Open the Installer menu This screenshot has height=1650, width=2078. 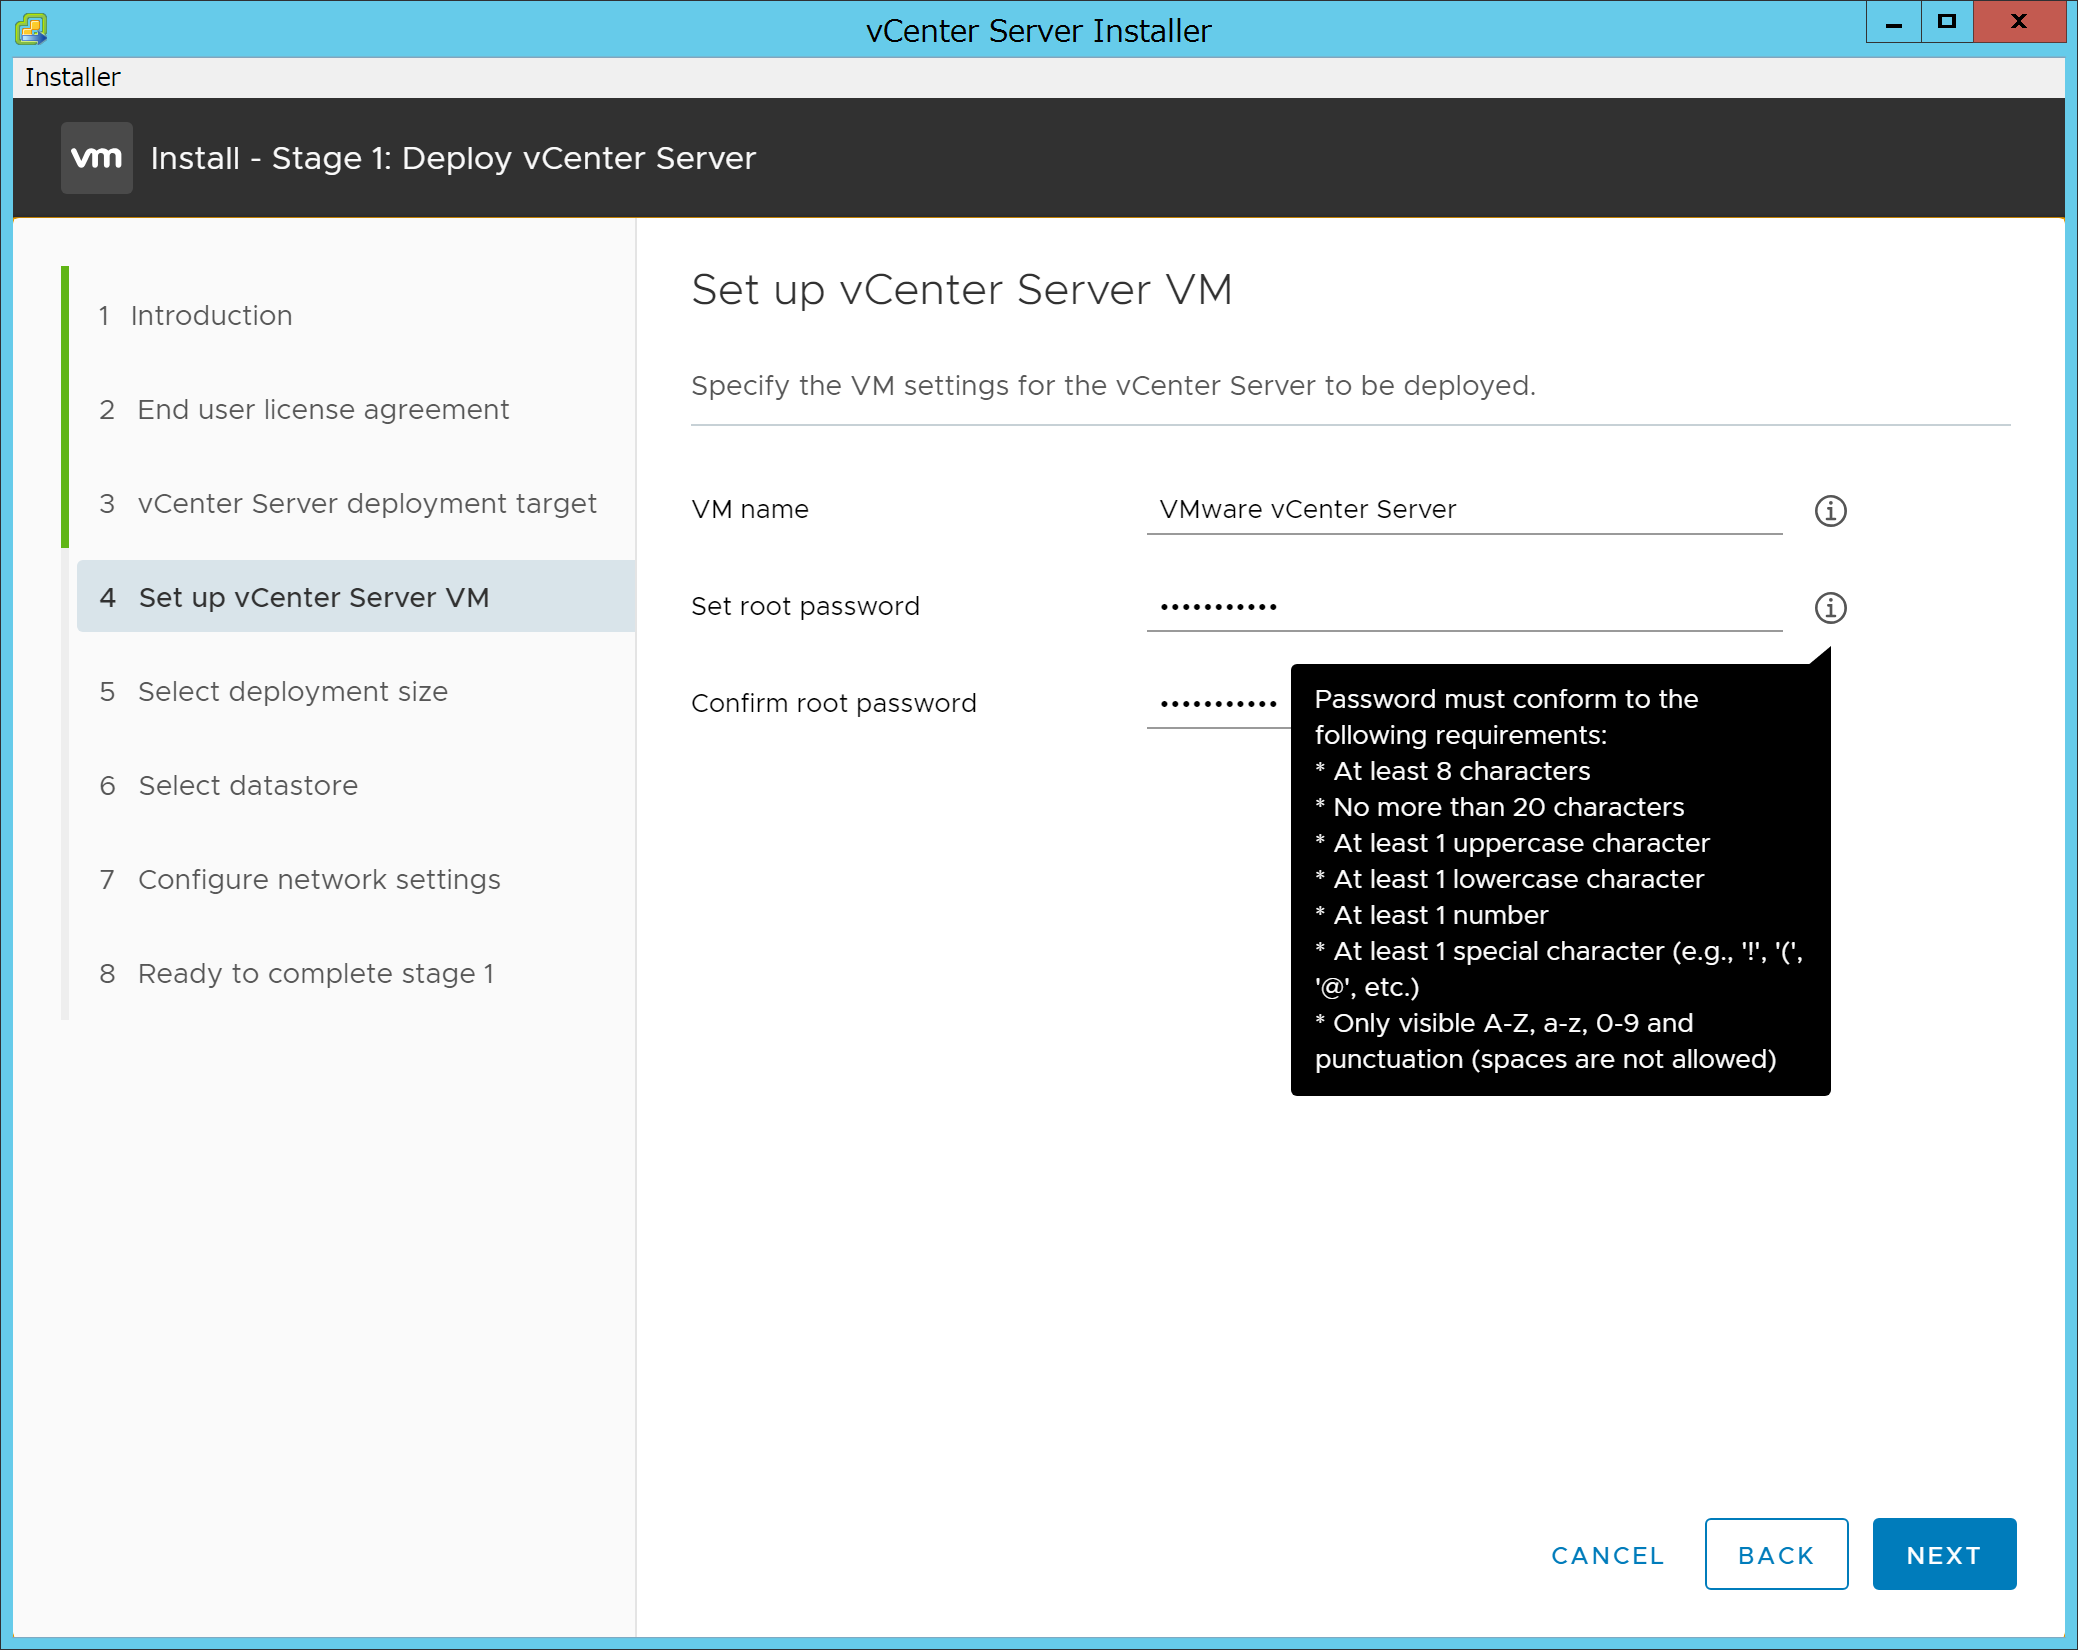tap(72, 77)
